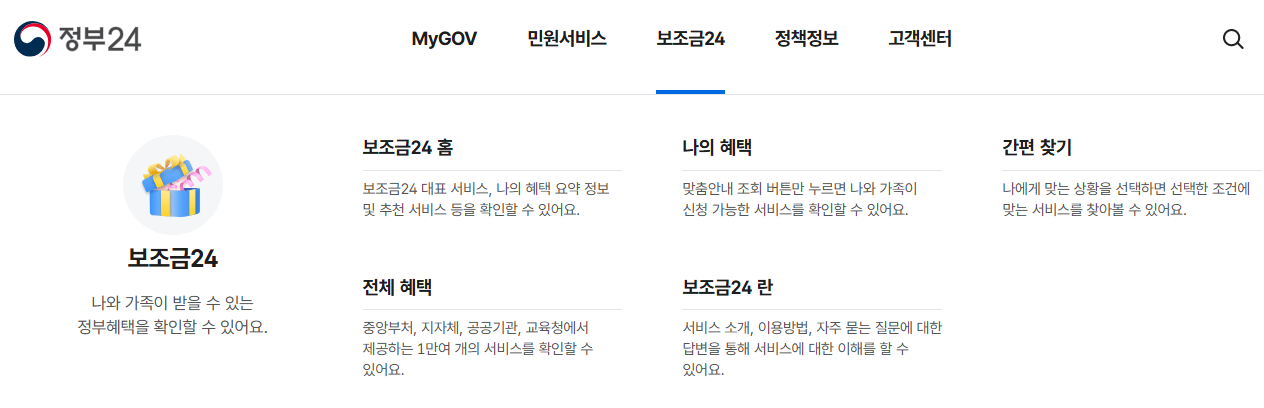Select the 보조금24 top menu item

(690, 39)
